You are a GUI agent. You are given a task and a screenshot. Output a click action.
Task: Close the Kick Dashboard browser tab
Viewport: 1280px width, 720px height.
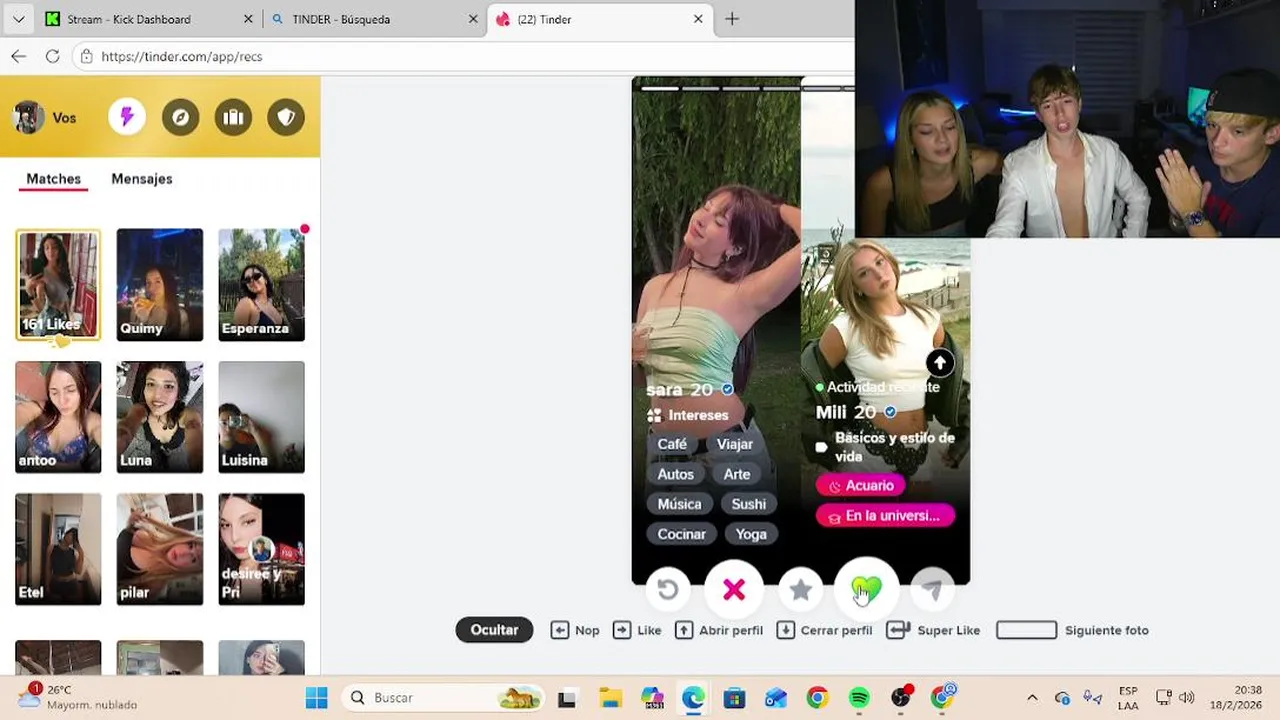[x=248, y=19]
